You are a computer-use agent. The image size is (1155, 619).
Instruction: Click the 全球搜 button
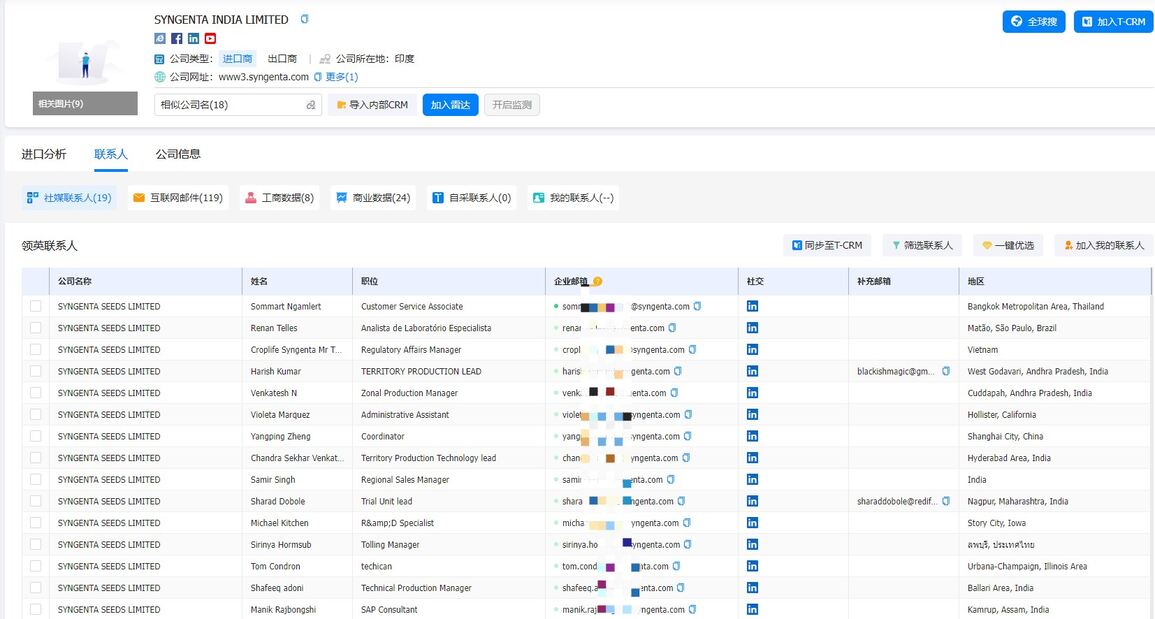[1033, 22]
